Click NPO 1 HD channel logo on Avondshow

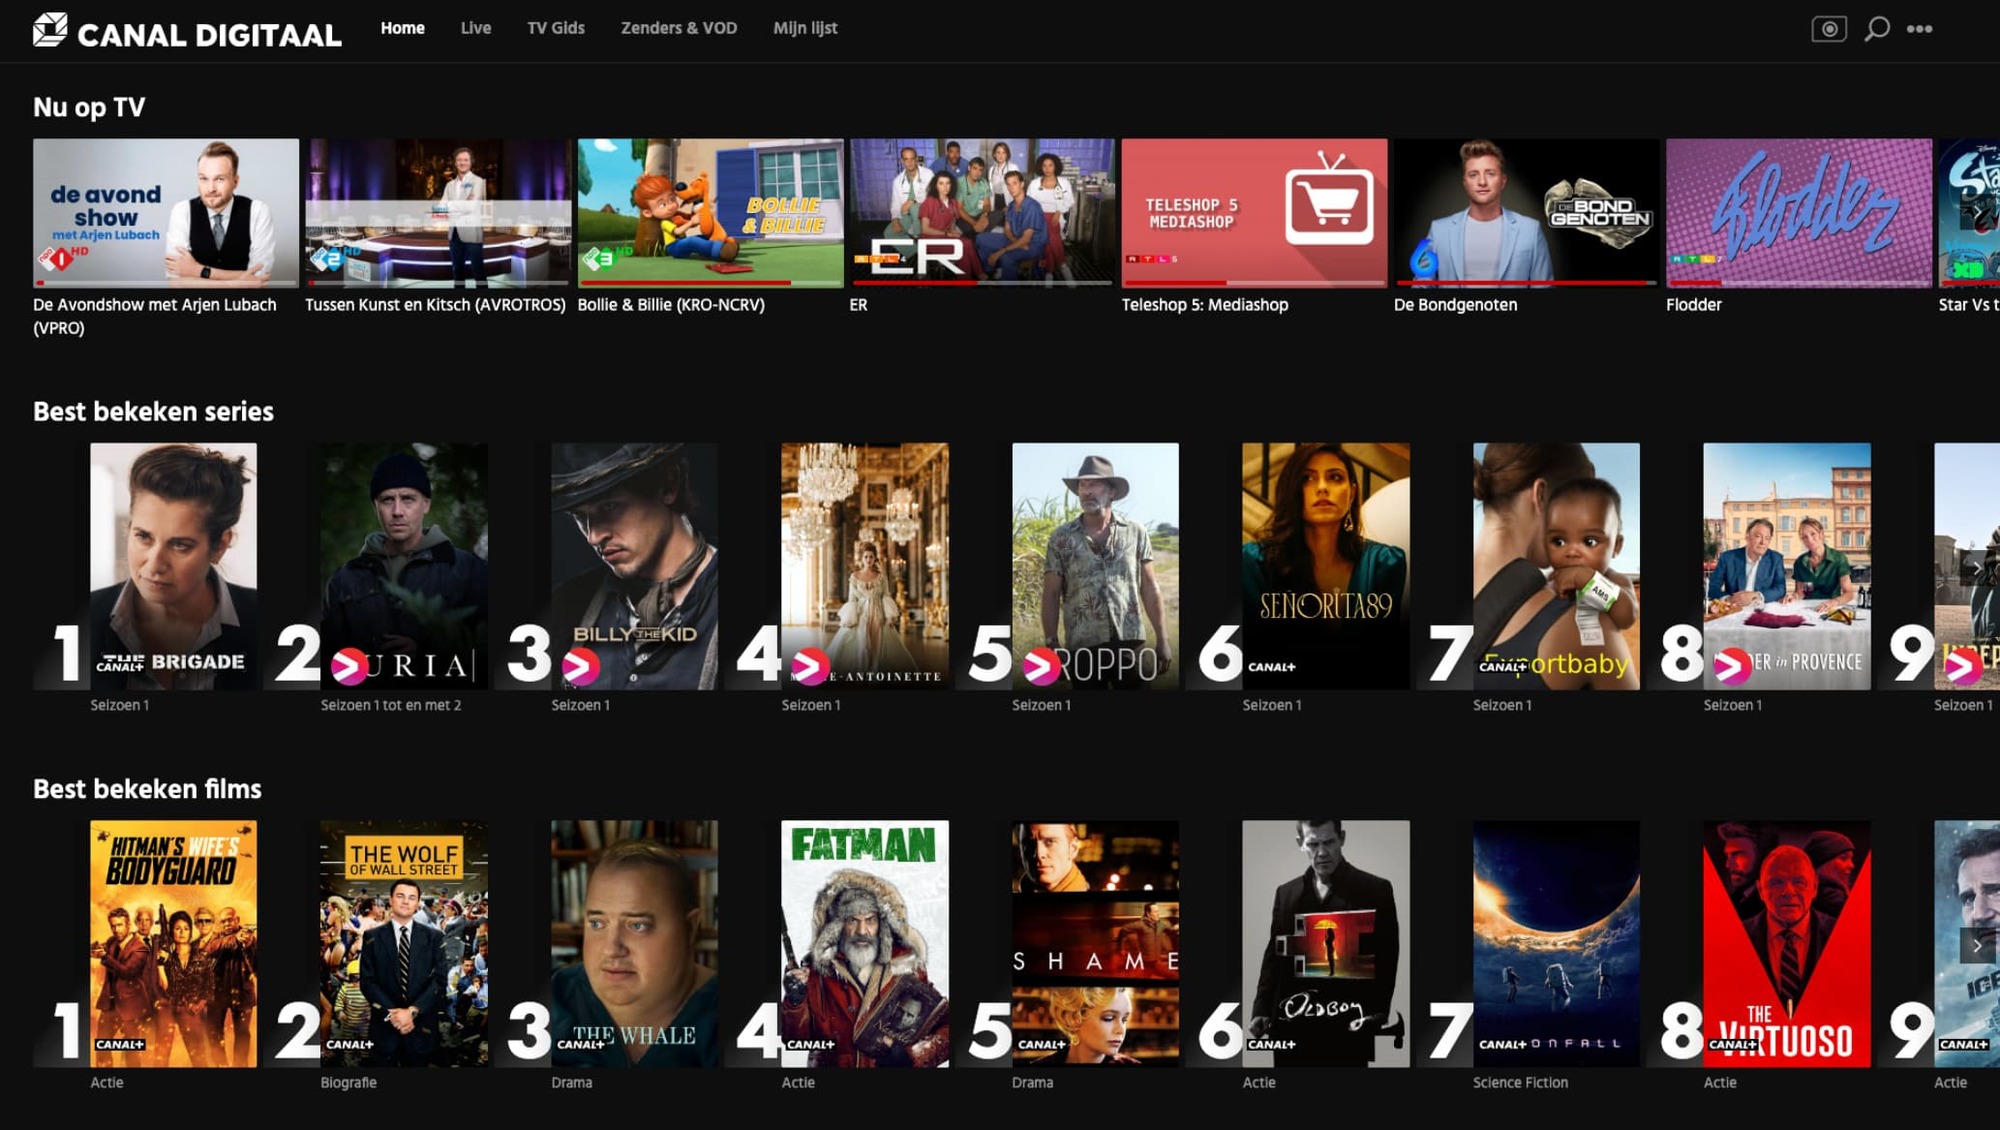(63, 257)
